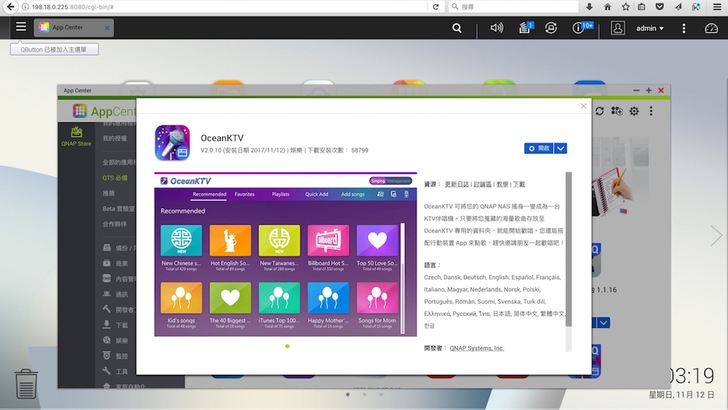Click the blue 開啟 open button

pos(539,148)
